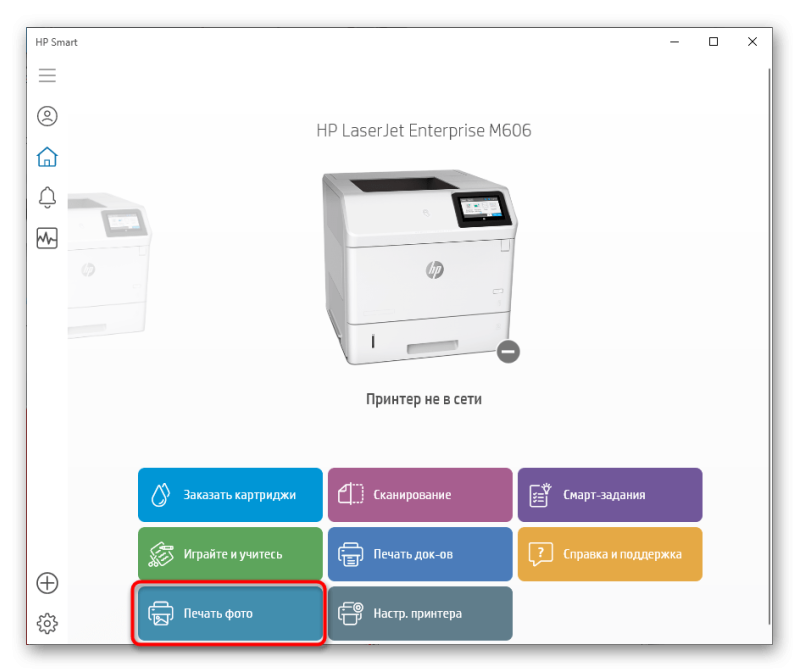The width and height of the screenshot is (800, 672).
Task: Click the question bubble icon in Справка tile
Action: click(540, 554)
